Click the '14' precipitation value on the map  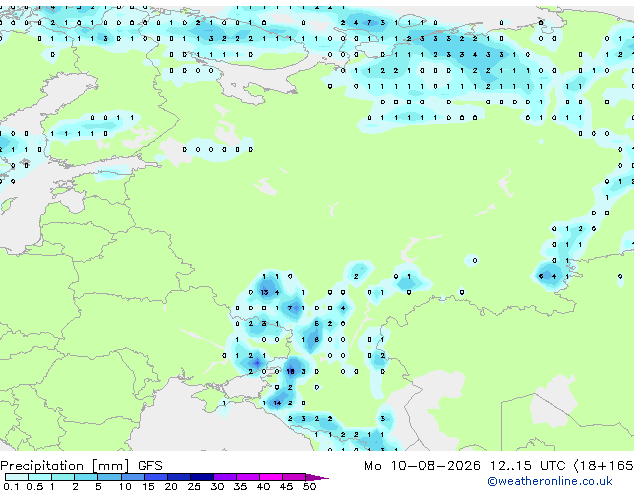(277, 403)
